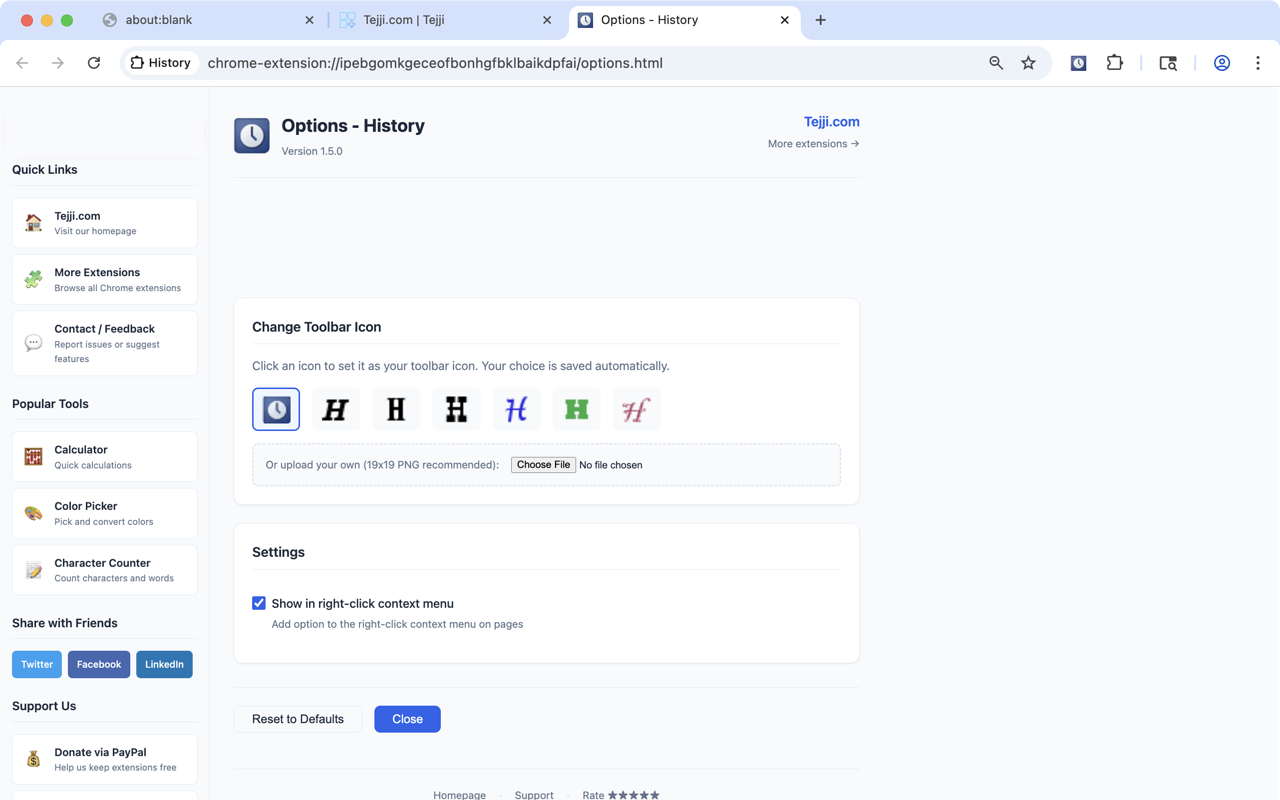This screenshot has height=800, width=1280.
Task: Uncheck Show in right-click context menu
Action: (259, 603)
